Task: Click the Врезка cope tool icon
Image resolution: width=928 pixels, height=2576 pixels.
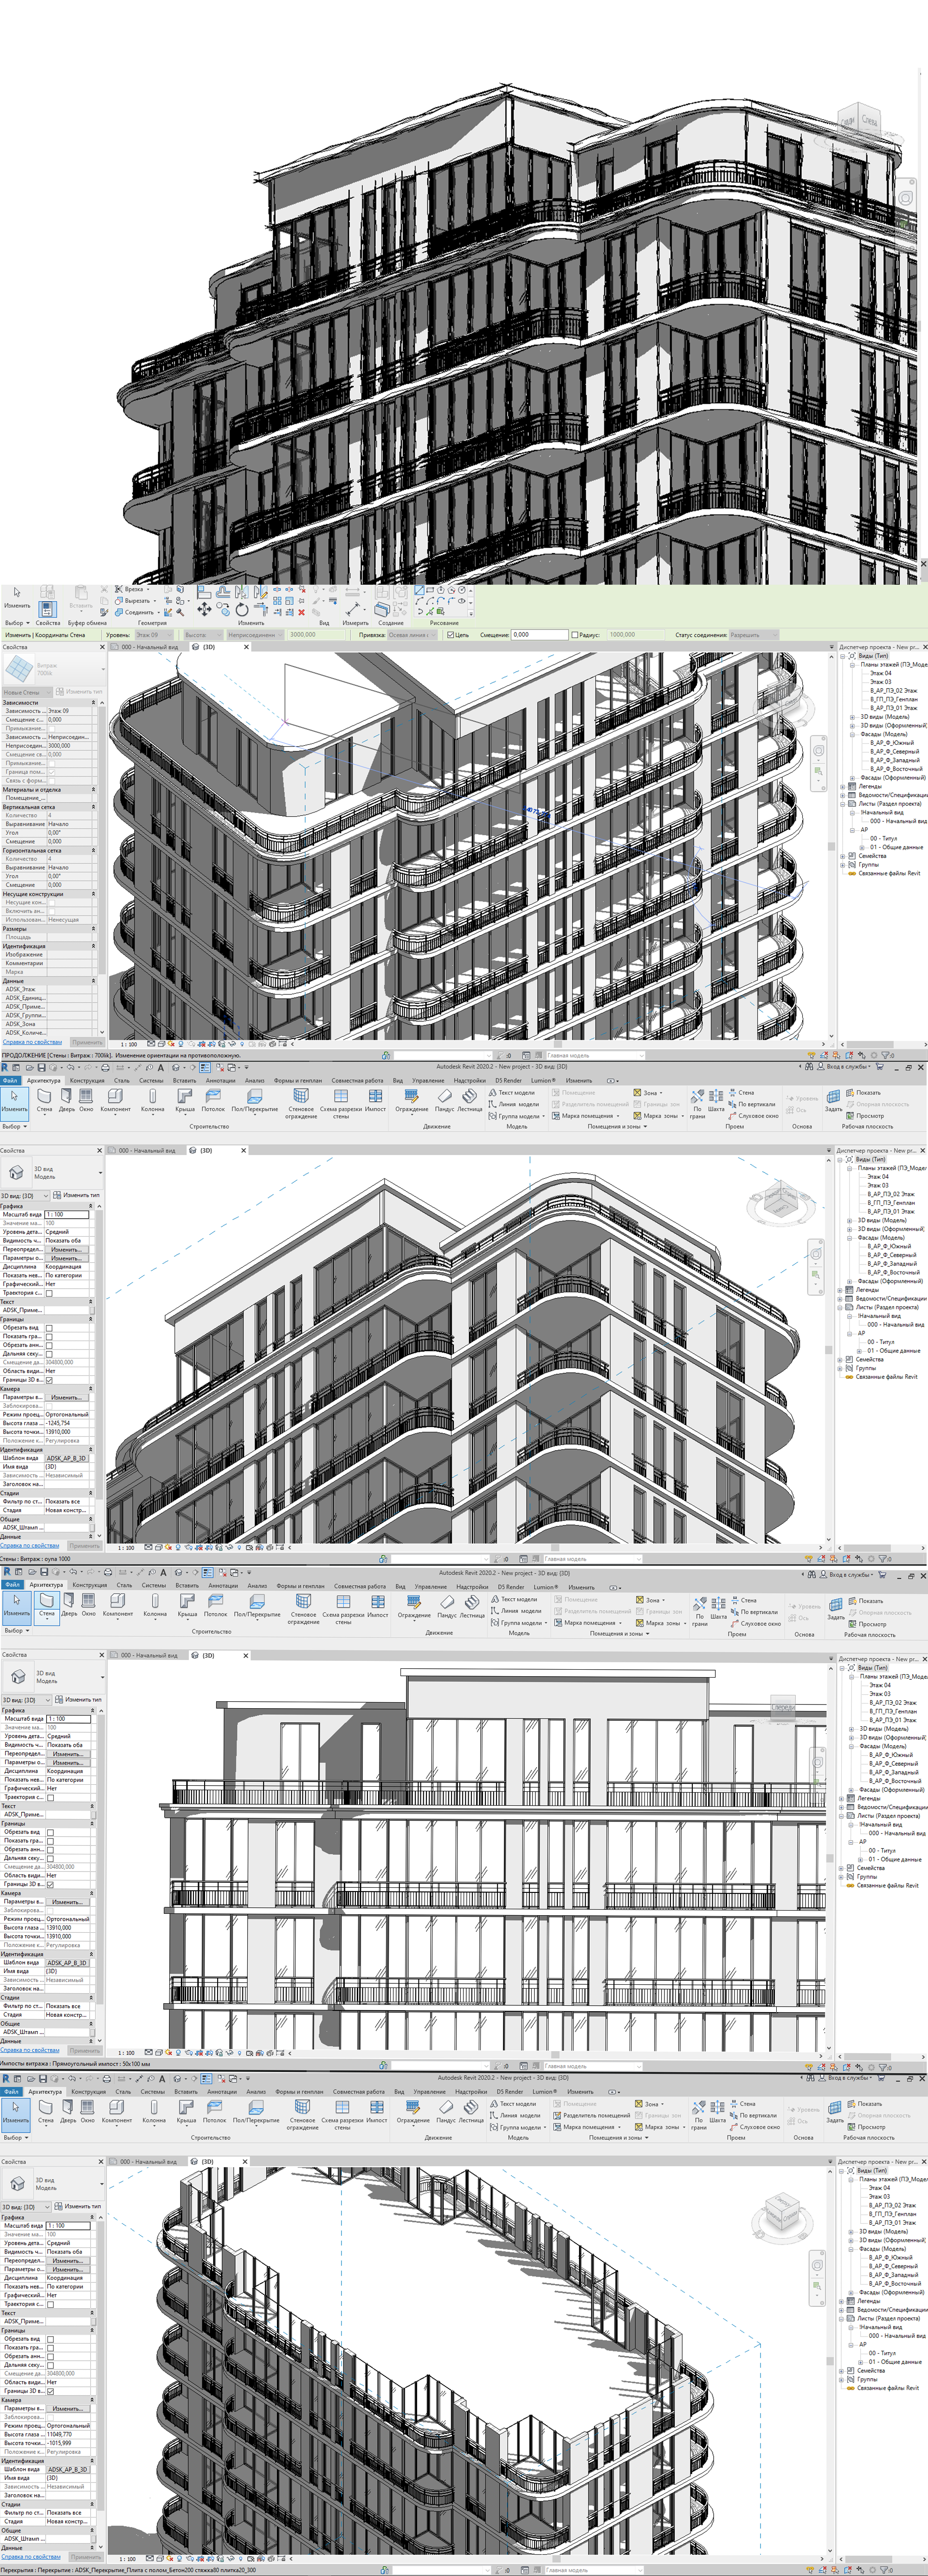Action: click(x=118, y=589)
